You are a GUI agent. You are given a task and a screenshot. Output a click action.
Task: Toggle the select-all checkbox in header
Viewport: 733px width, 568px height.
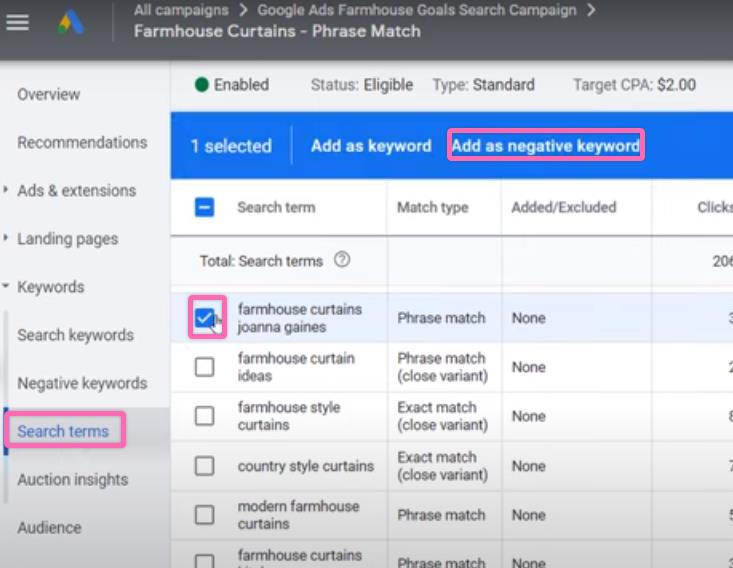pyautogui.click(x=204, y=208)
